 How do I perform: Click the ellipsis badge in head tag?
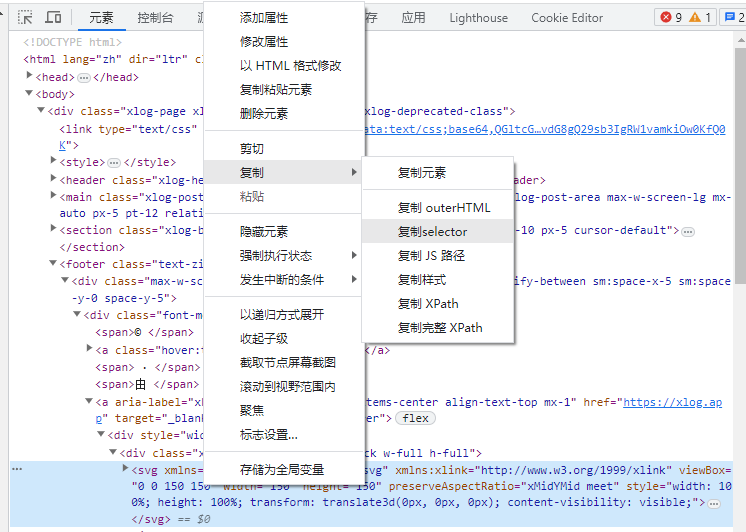click(x=84, y=77)
